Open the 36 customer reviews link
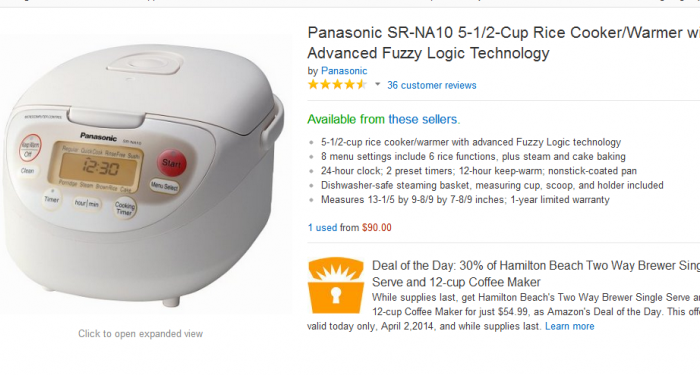This screenshot has height=375, width=700. pyautogui.click(x=431, y=85)
